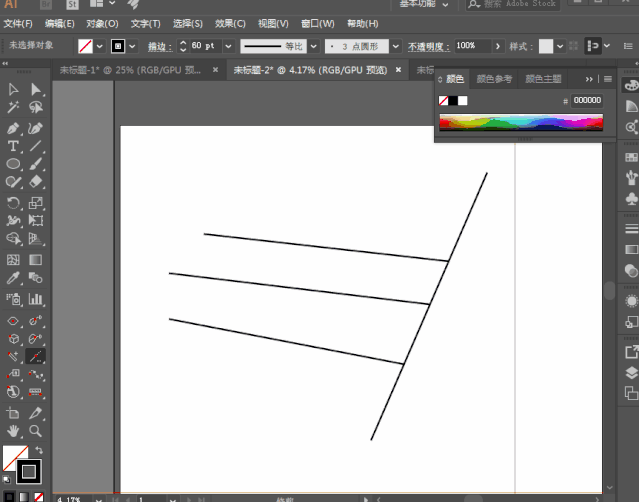Select the Ellipse tool
The height and width of the screenshot is (502, 639).
click(13, 164)
